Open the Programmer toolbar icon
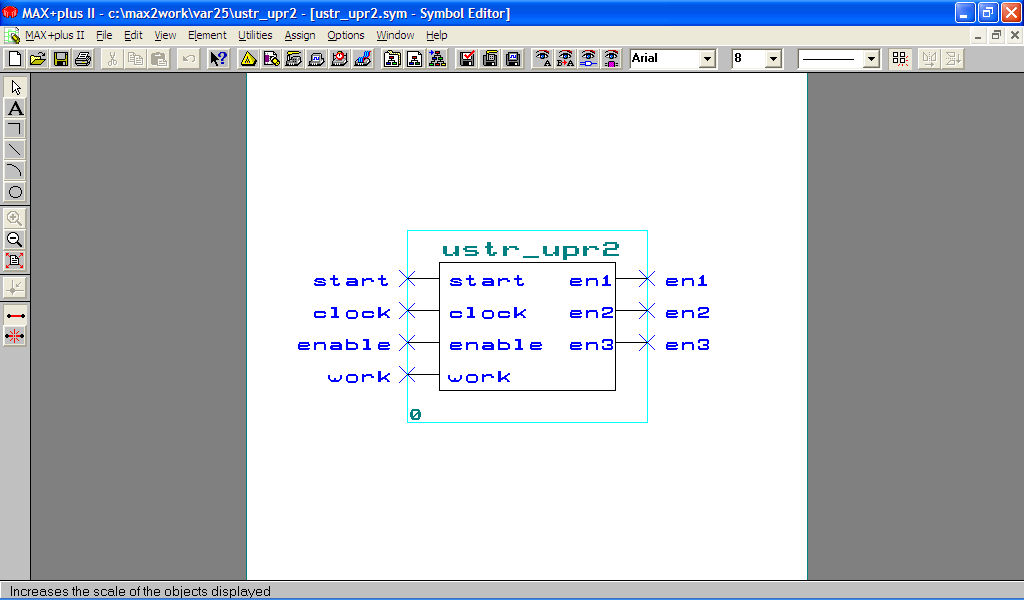This screenshot has width=1024, height=600. click(362, 59)
